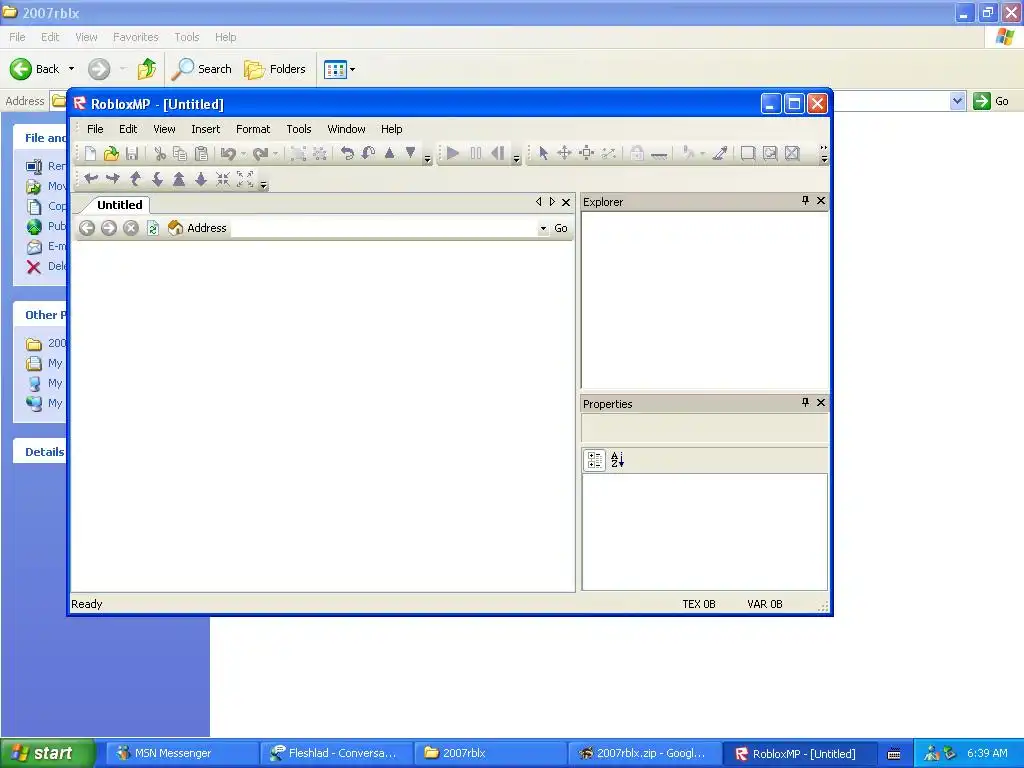This screenshot has height=768, width=1024.
Task: Click the home icon beside Address label
Action: click(x=175, y=228)
